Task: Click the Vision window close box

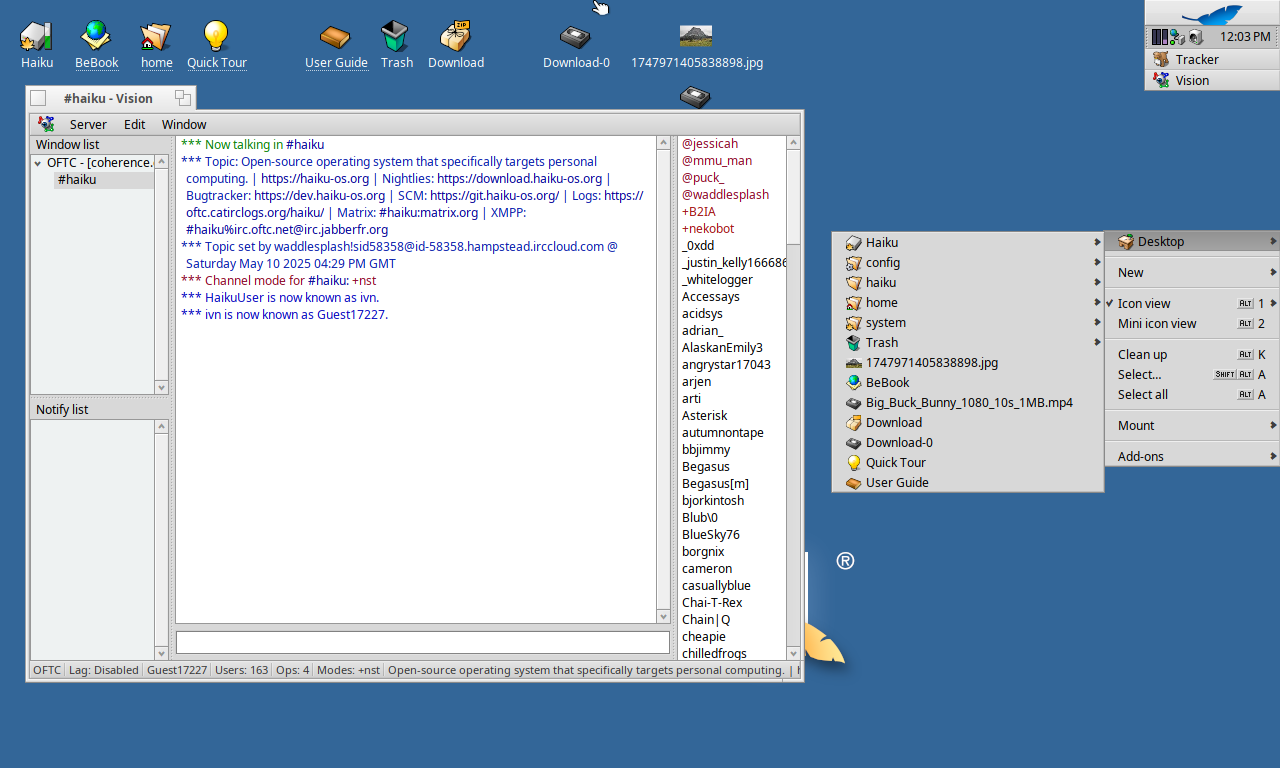Action: (38, 98)
